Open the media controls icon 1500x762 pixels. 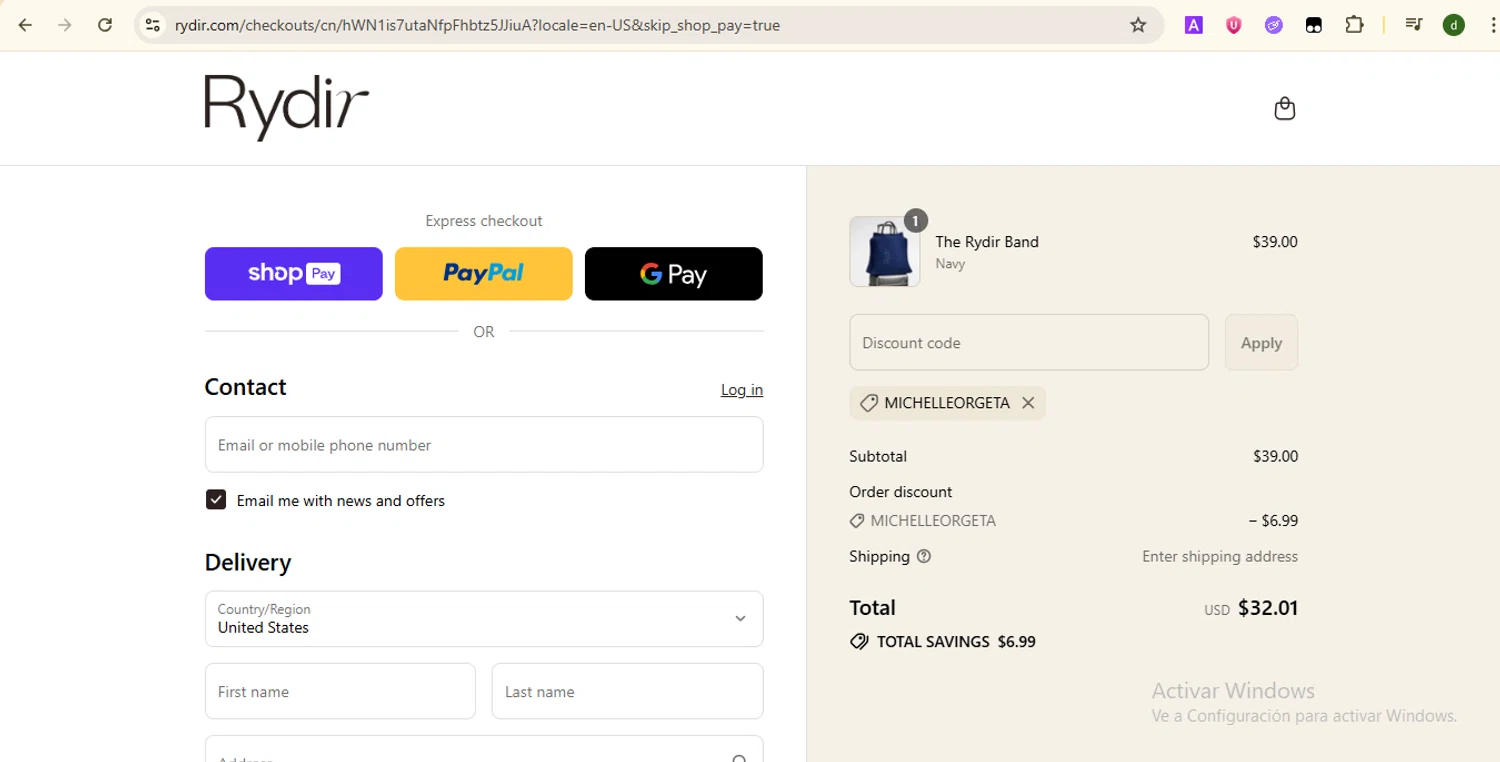(x=1414, y=25)
